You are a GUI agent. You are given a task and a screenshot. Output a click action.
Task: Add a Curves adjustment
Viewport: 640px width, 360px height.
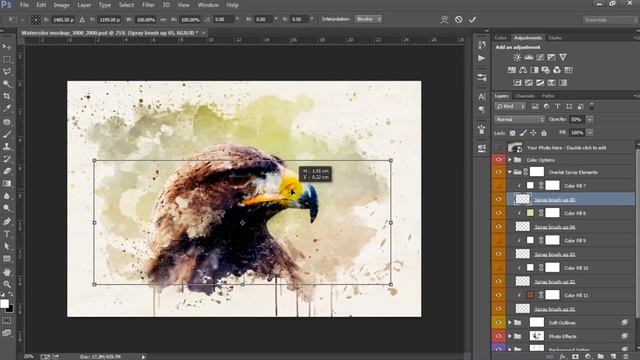click(540, 57)
